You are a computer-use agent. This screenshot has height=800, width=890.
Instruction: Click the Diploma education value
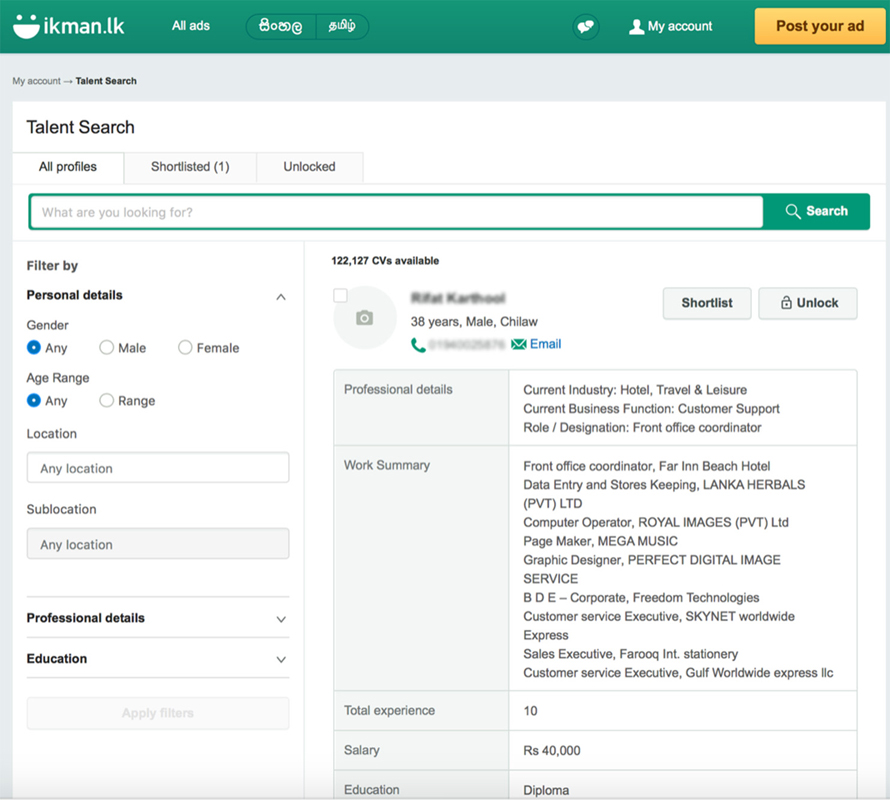[x=546, y=790]
